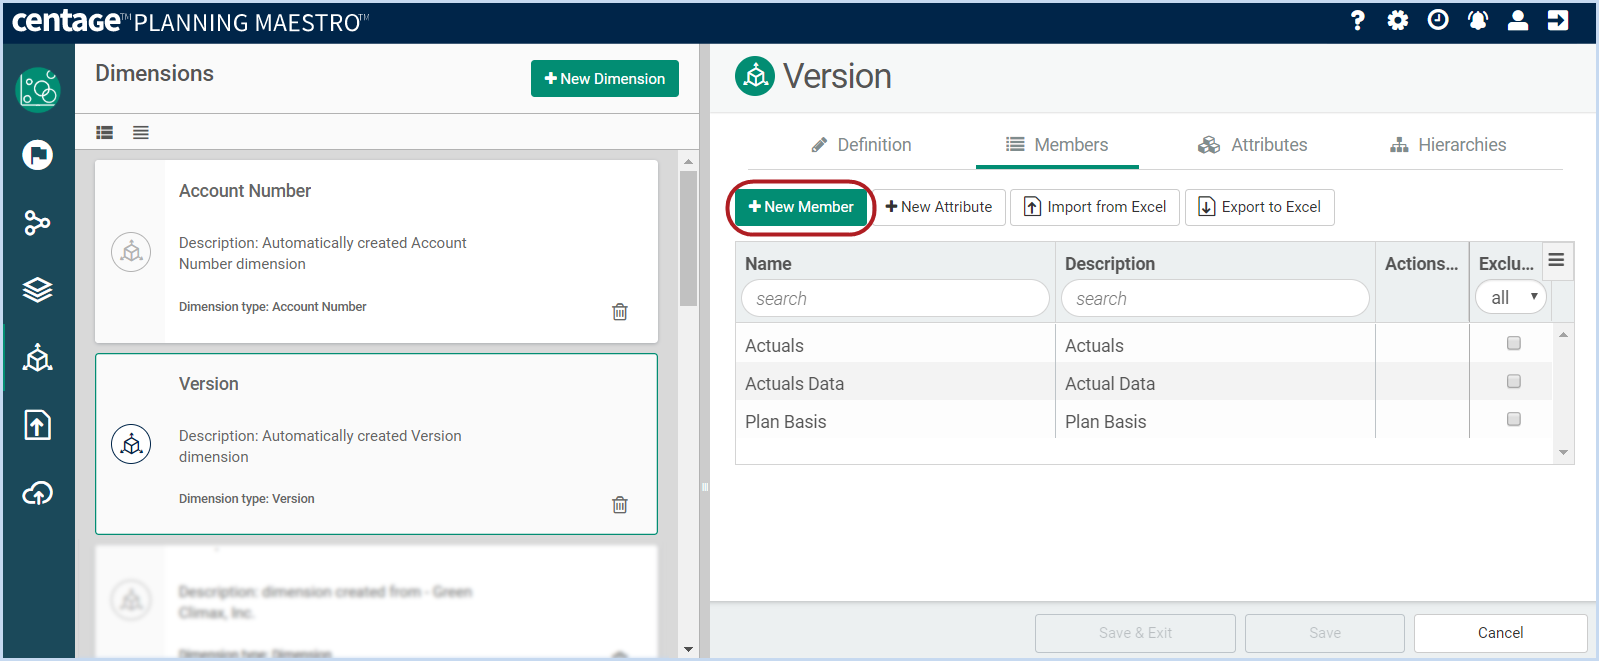Switch to the Definition tab
The image size is (1599, 661).
pyautogui.click(x=861, y=145)
